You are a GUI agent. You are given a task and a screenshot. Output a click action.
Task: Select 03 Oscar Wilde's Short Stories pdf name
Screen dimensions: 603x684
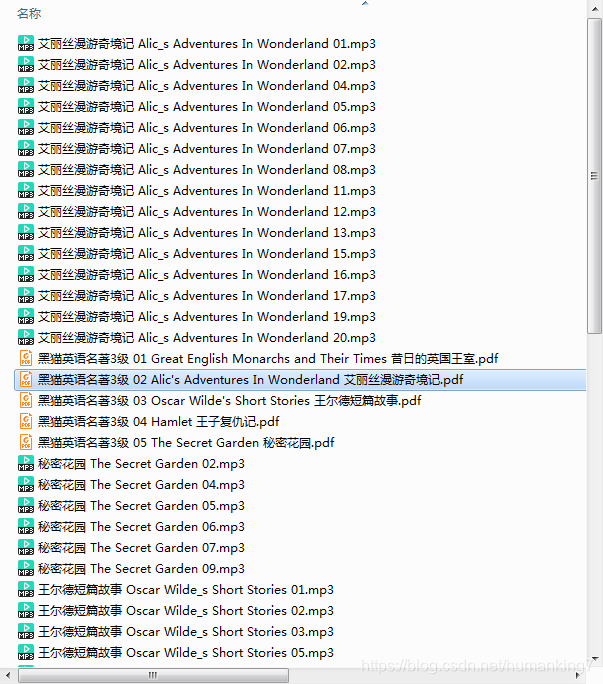click(x=230, y=400)
